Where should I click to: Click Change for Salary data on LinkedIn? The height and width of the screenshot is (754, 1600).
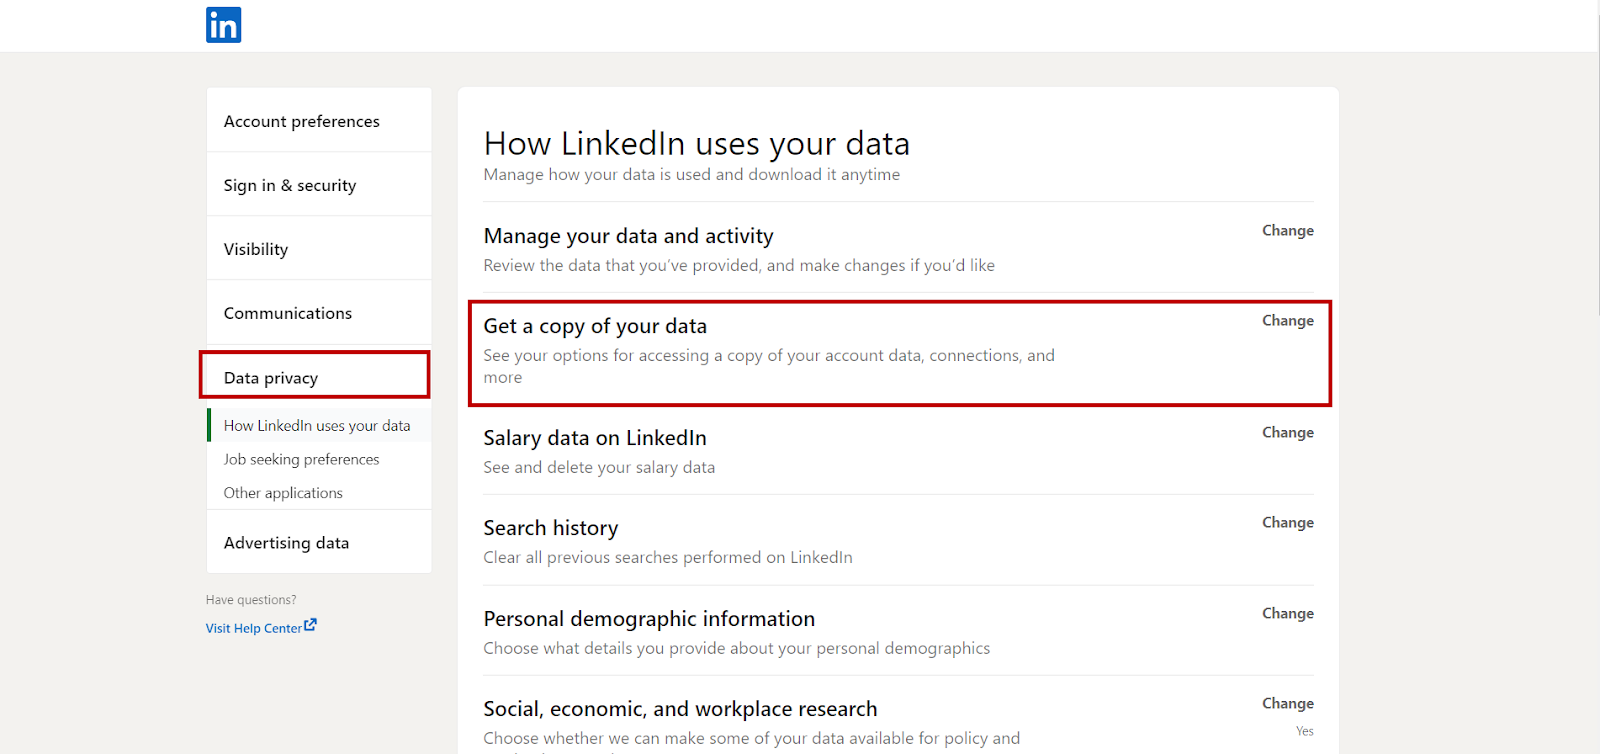[x=1288, y=432]
